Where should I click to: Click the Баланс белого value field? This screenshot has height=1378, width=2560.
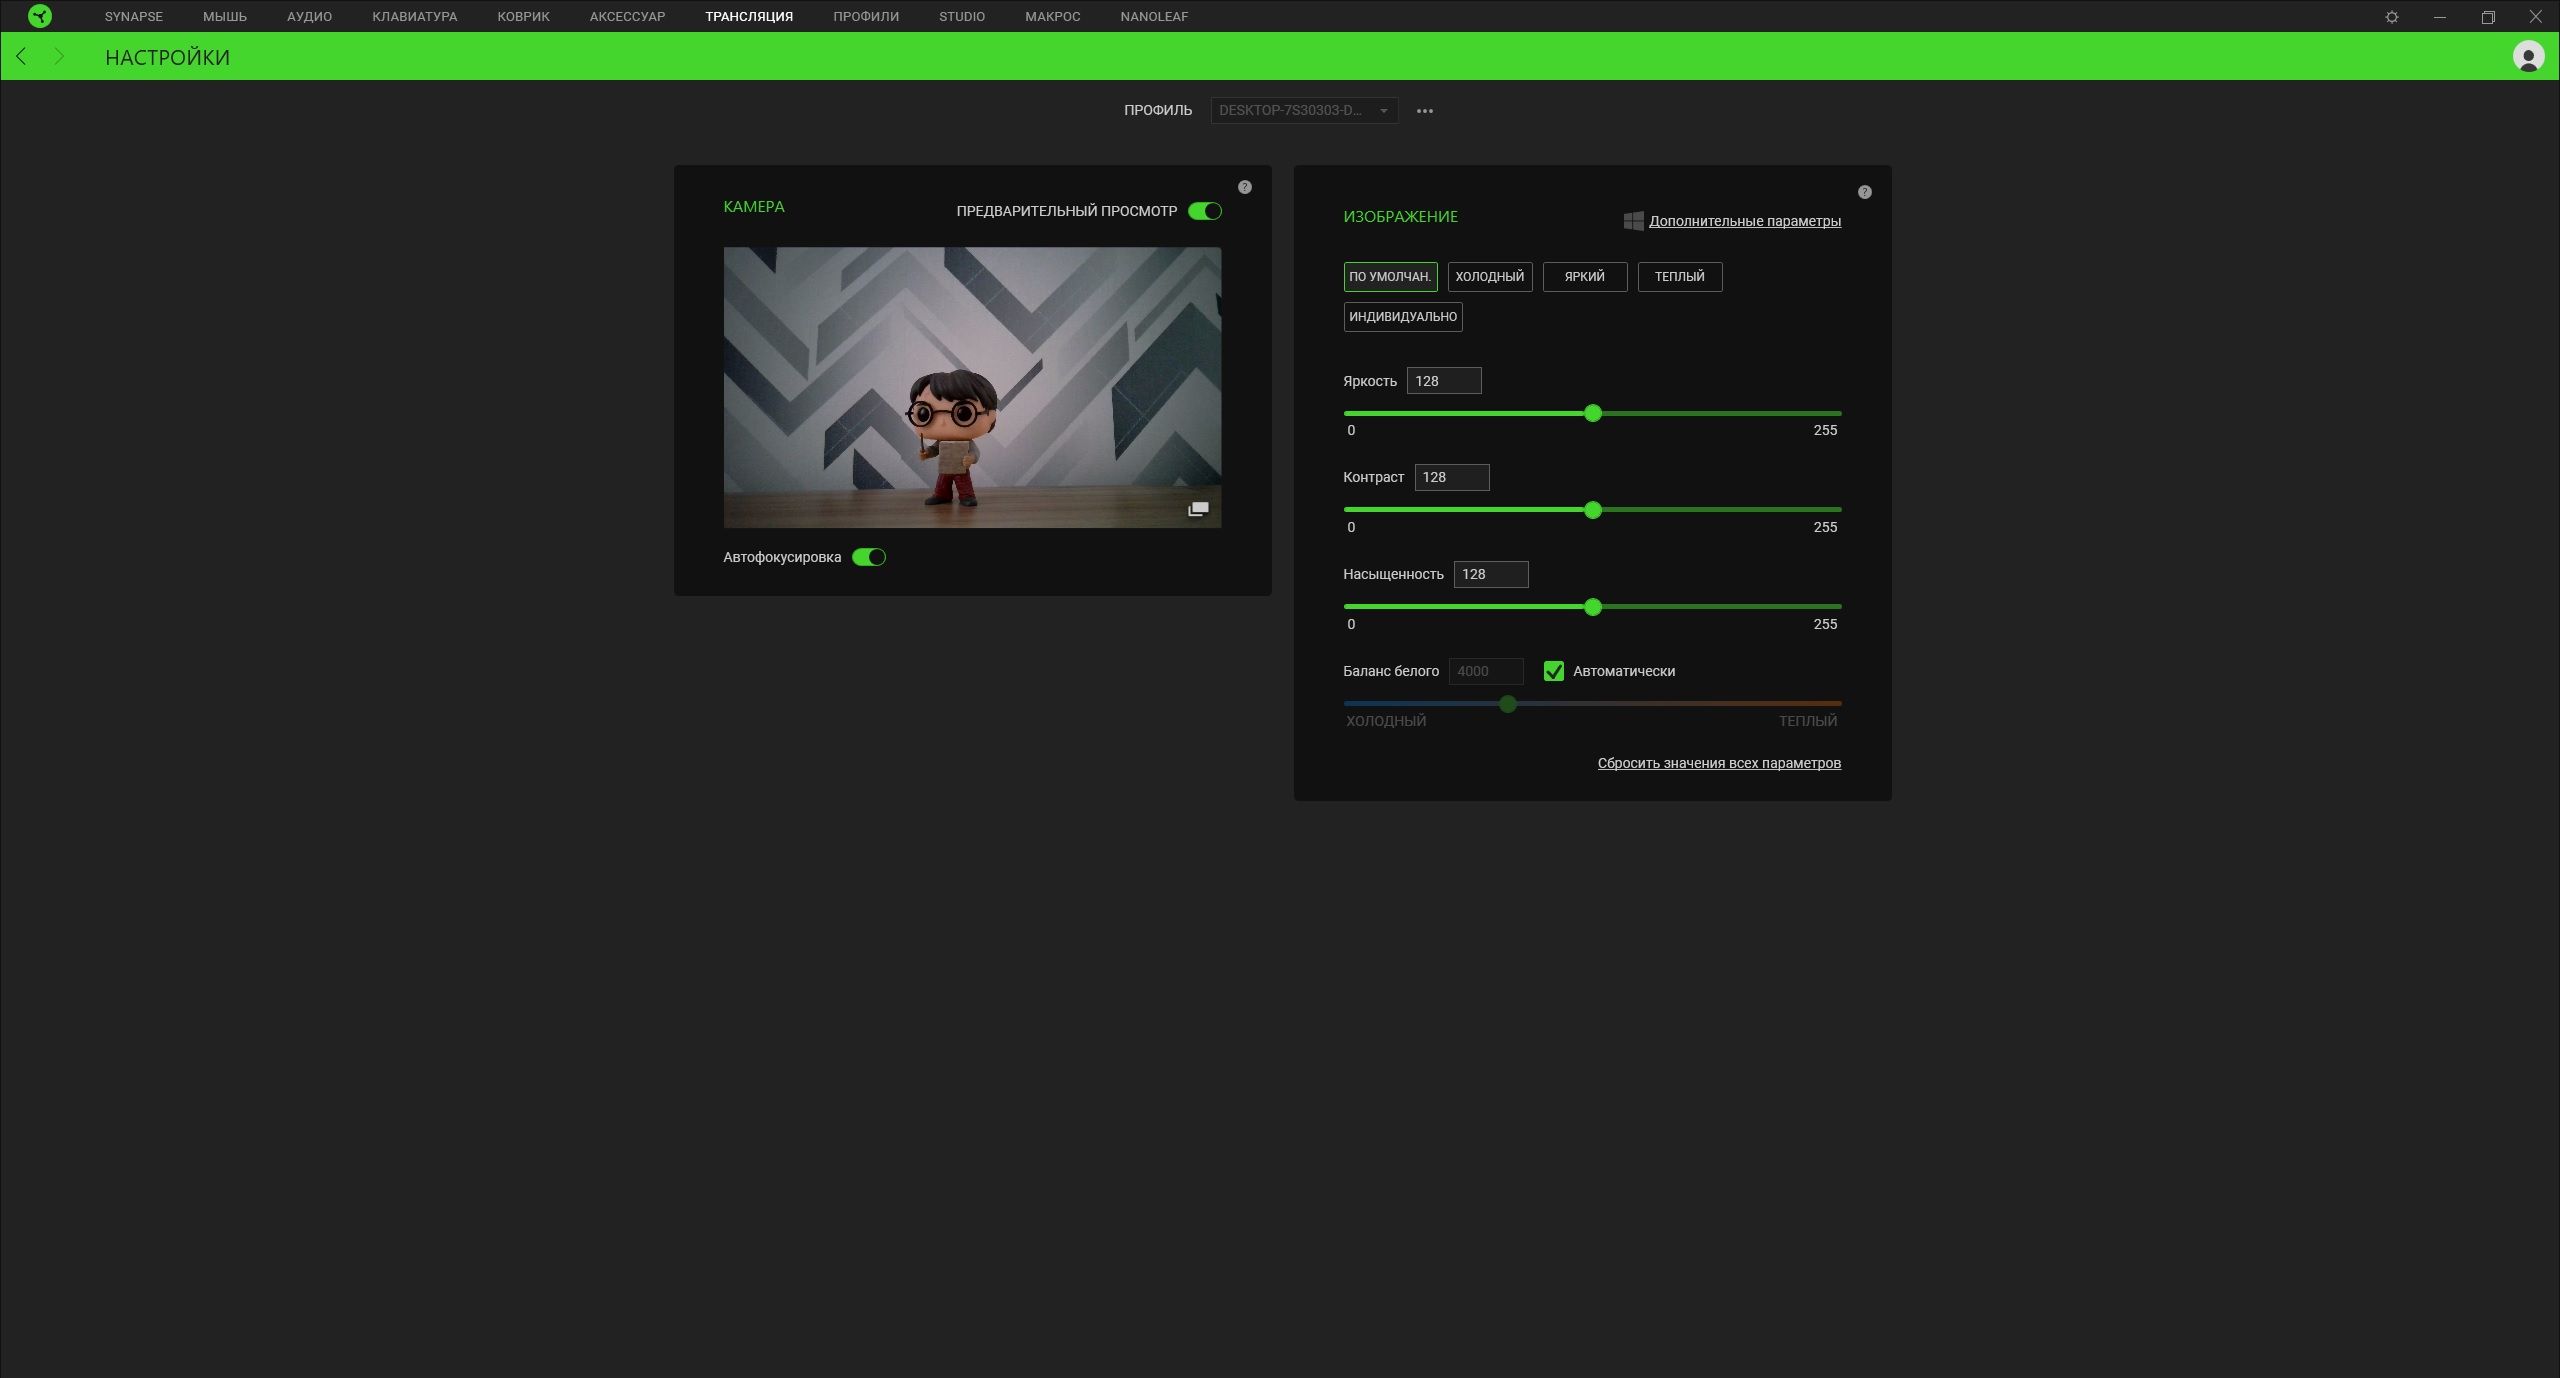[1486, 671]
